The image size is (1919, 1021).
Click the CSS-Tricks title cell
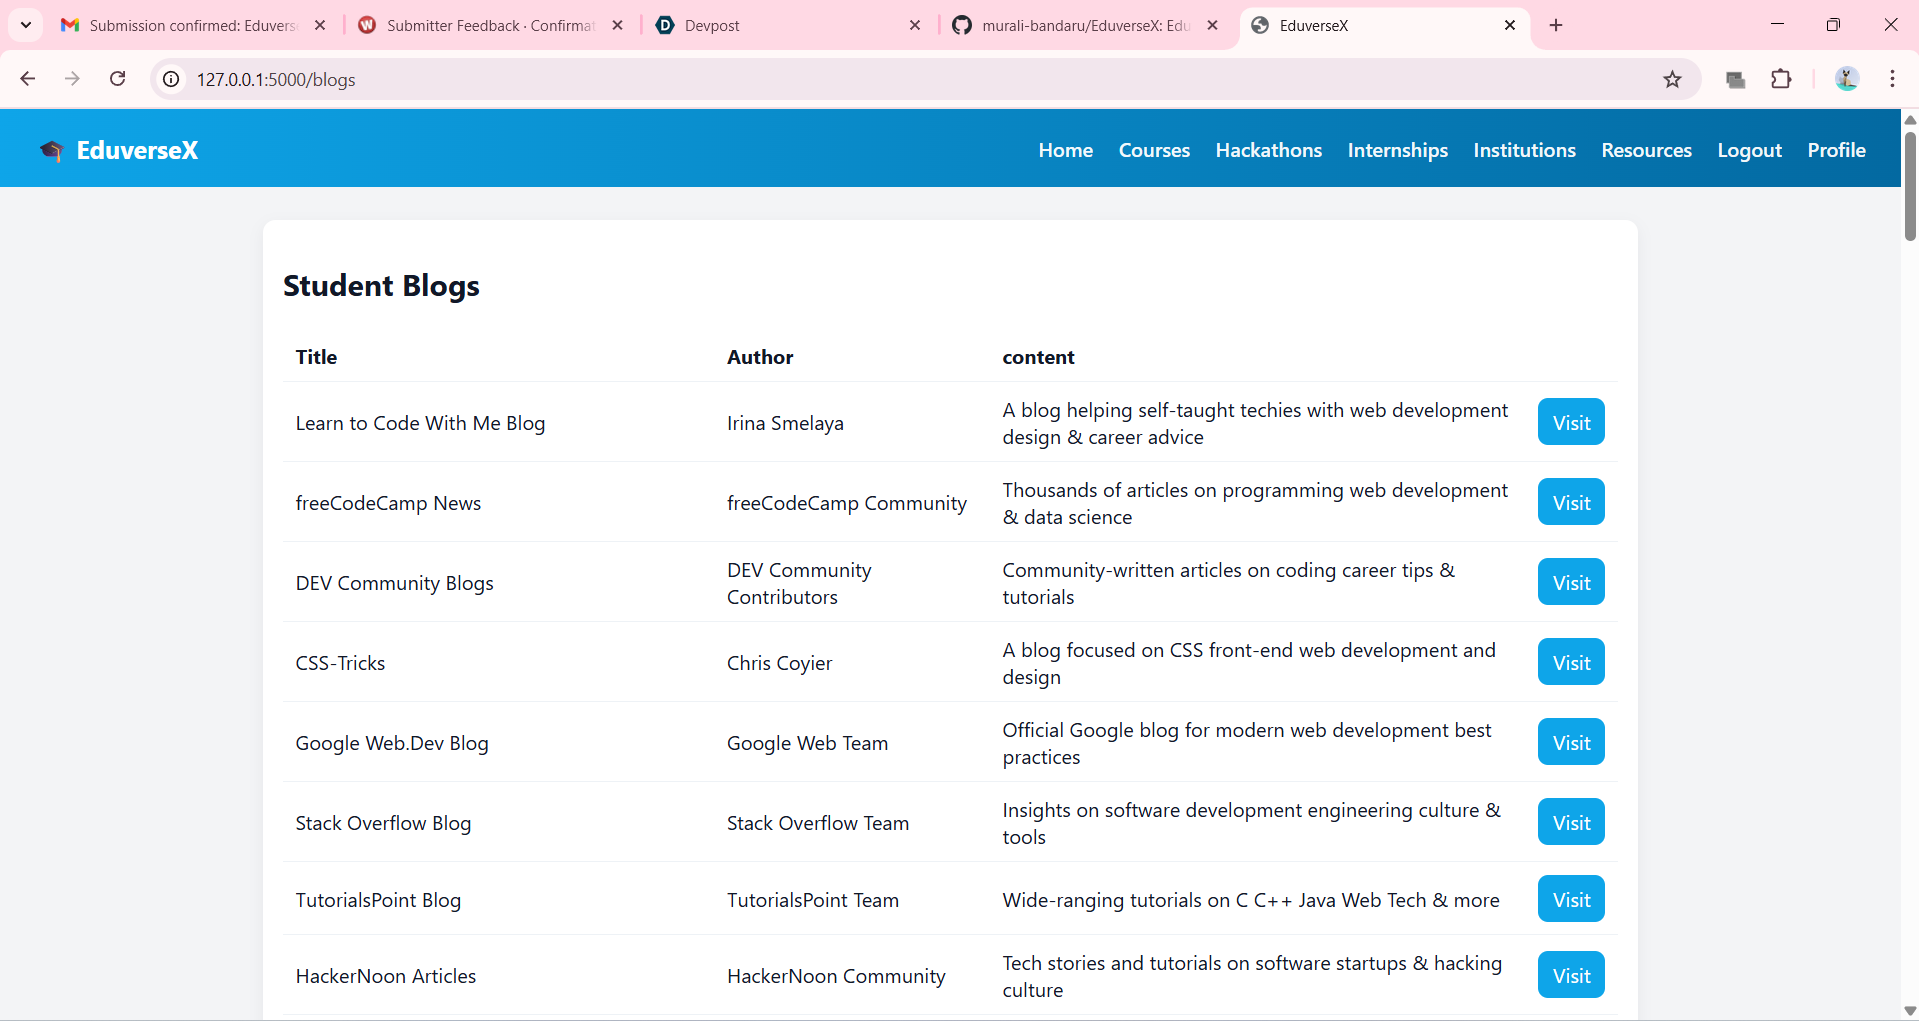click(340, 663)
